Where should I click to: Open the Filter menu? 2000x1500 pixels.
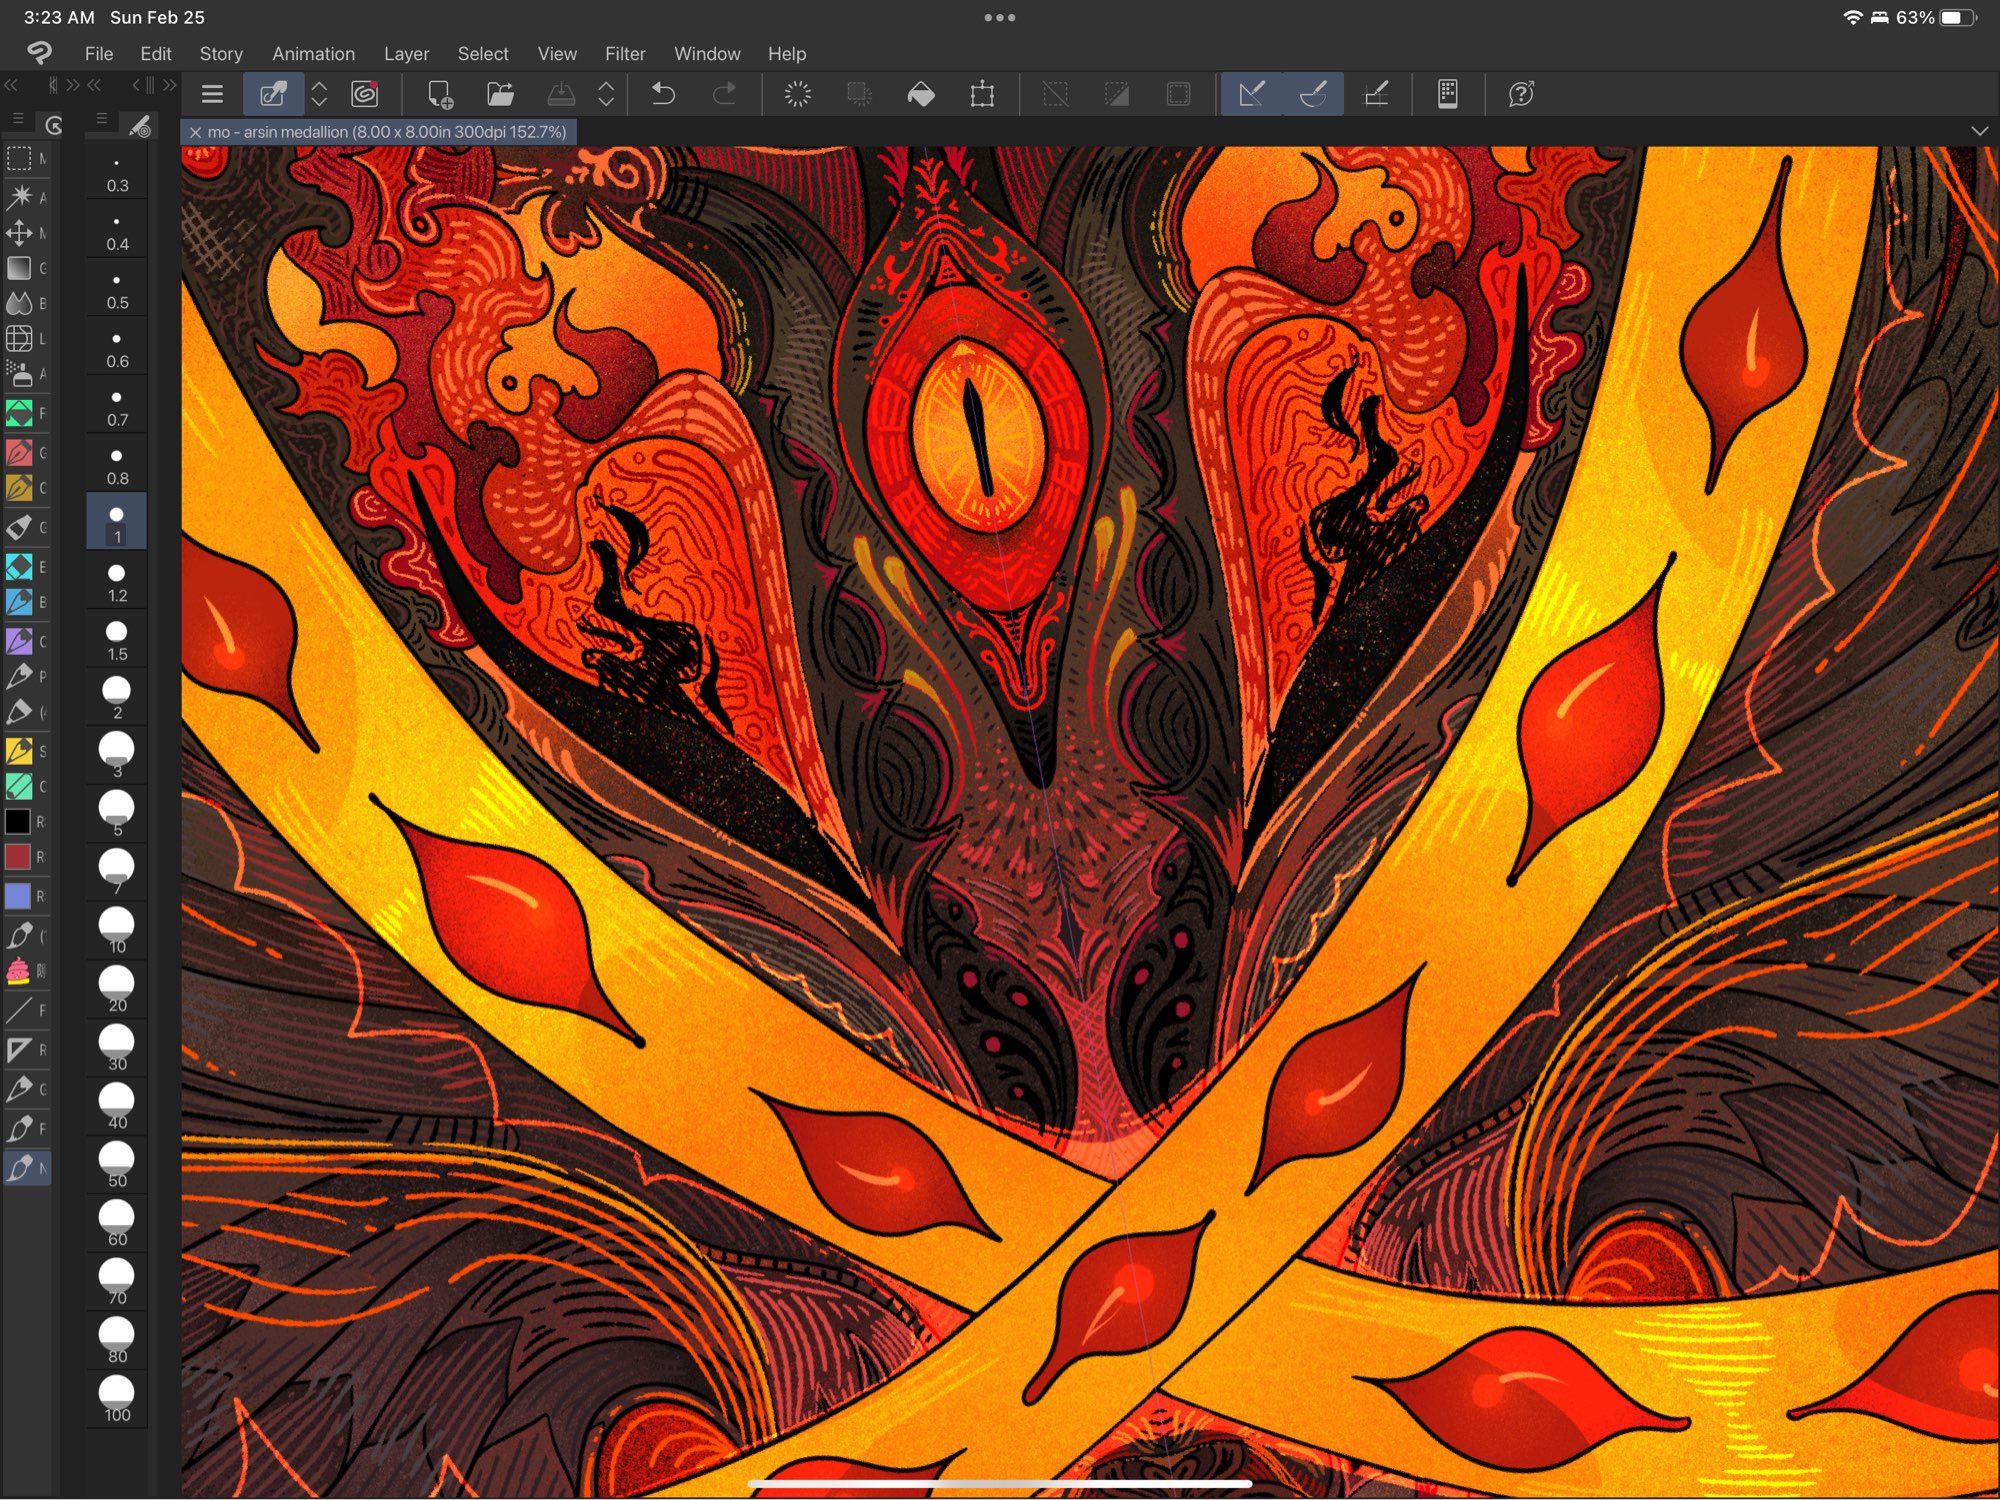[x=625, y=54]
